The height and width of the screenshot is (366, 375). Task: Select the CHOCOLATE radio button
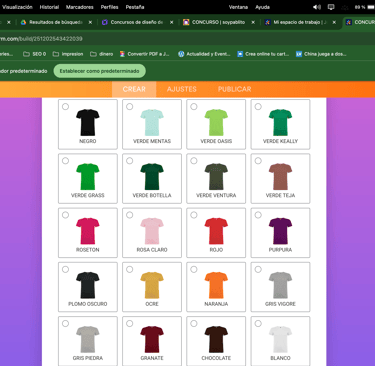click(194, 323)
